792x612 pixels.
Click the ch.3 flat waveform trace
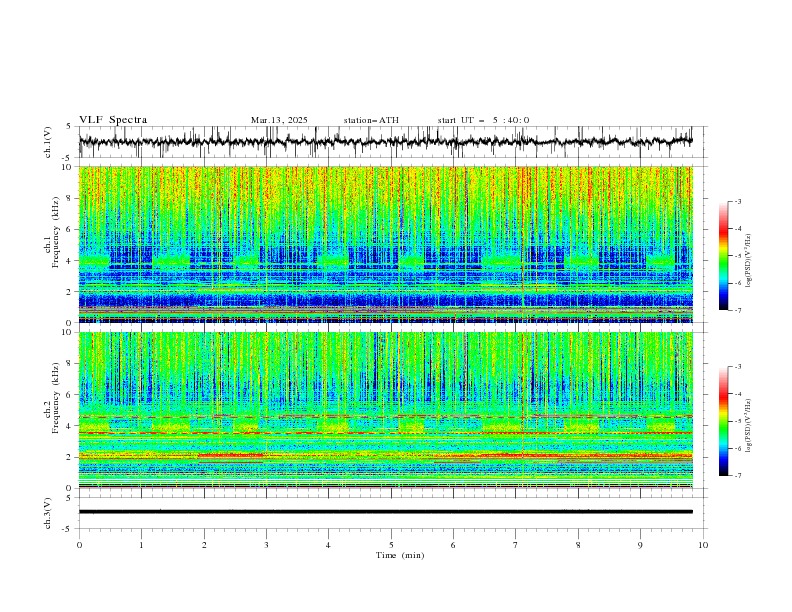(x=386, y=512)
